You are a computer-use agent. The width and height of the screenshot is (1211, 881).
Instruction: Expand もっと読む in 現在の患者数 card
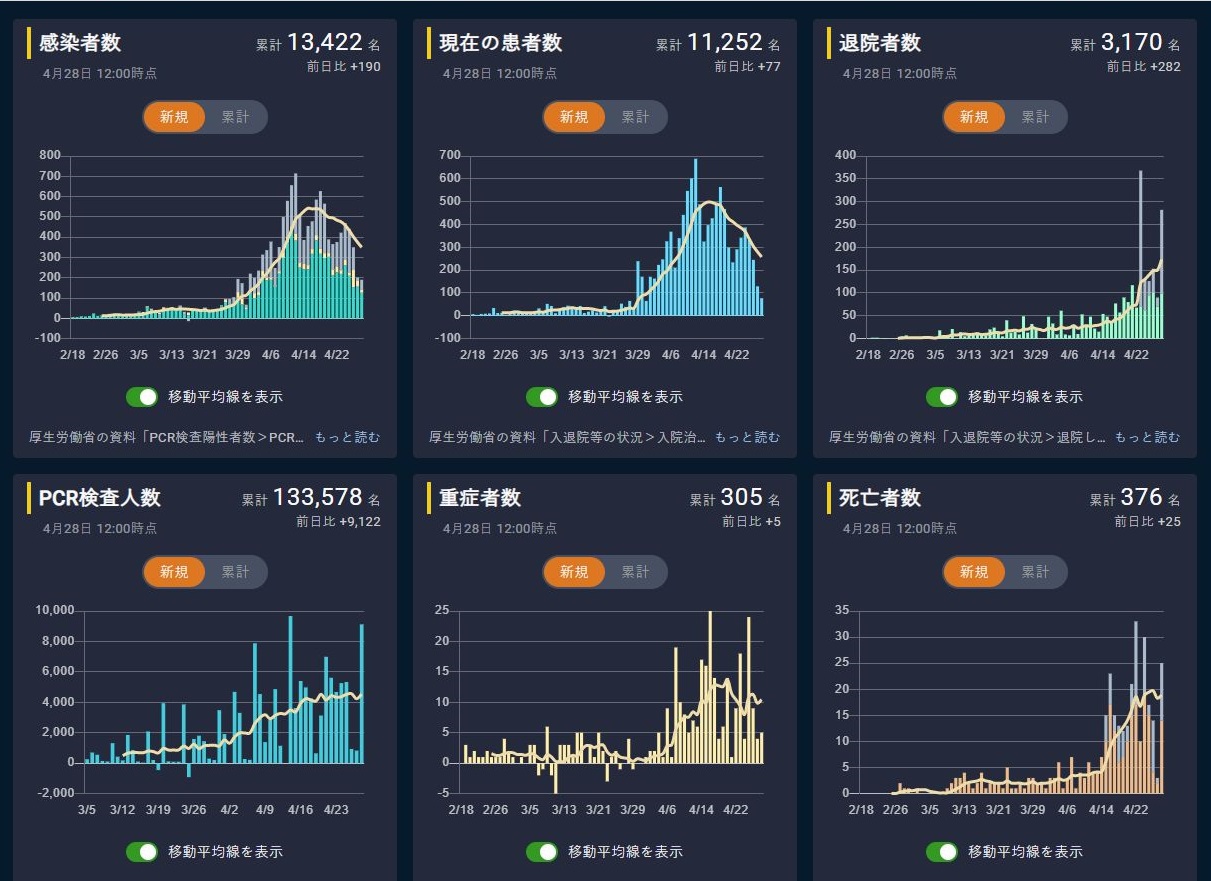tap(747, 437)
